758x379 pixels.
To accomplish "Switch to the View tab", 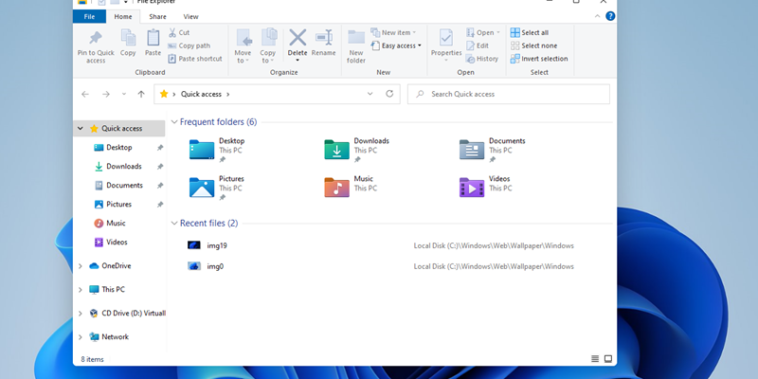I will (x=191, y=16).
